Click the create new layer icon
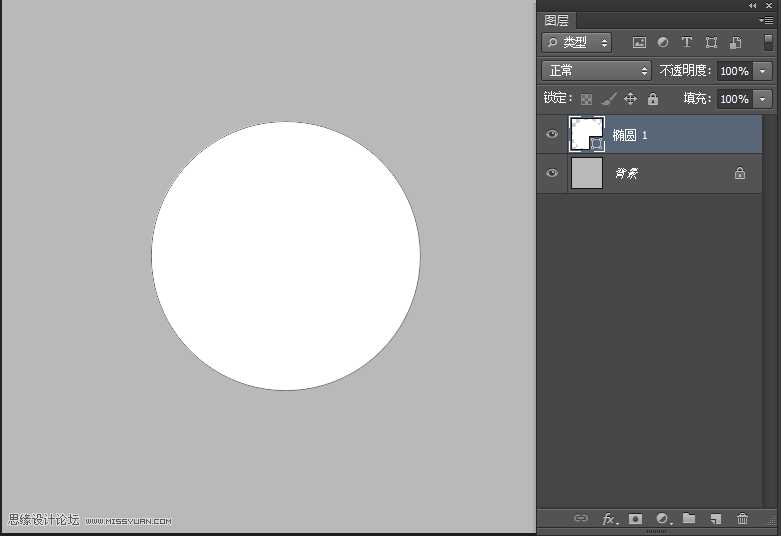Screen dimensions: 781x536 pyautogui.click(x=716, y=519)
